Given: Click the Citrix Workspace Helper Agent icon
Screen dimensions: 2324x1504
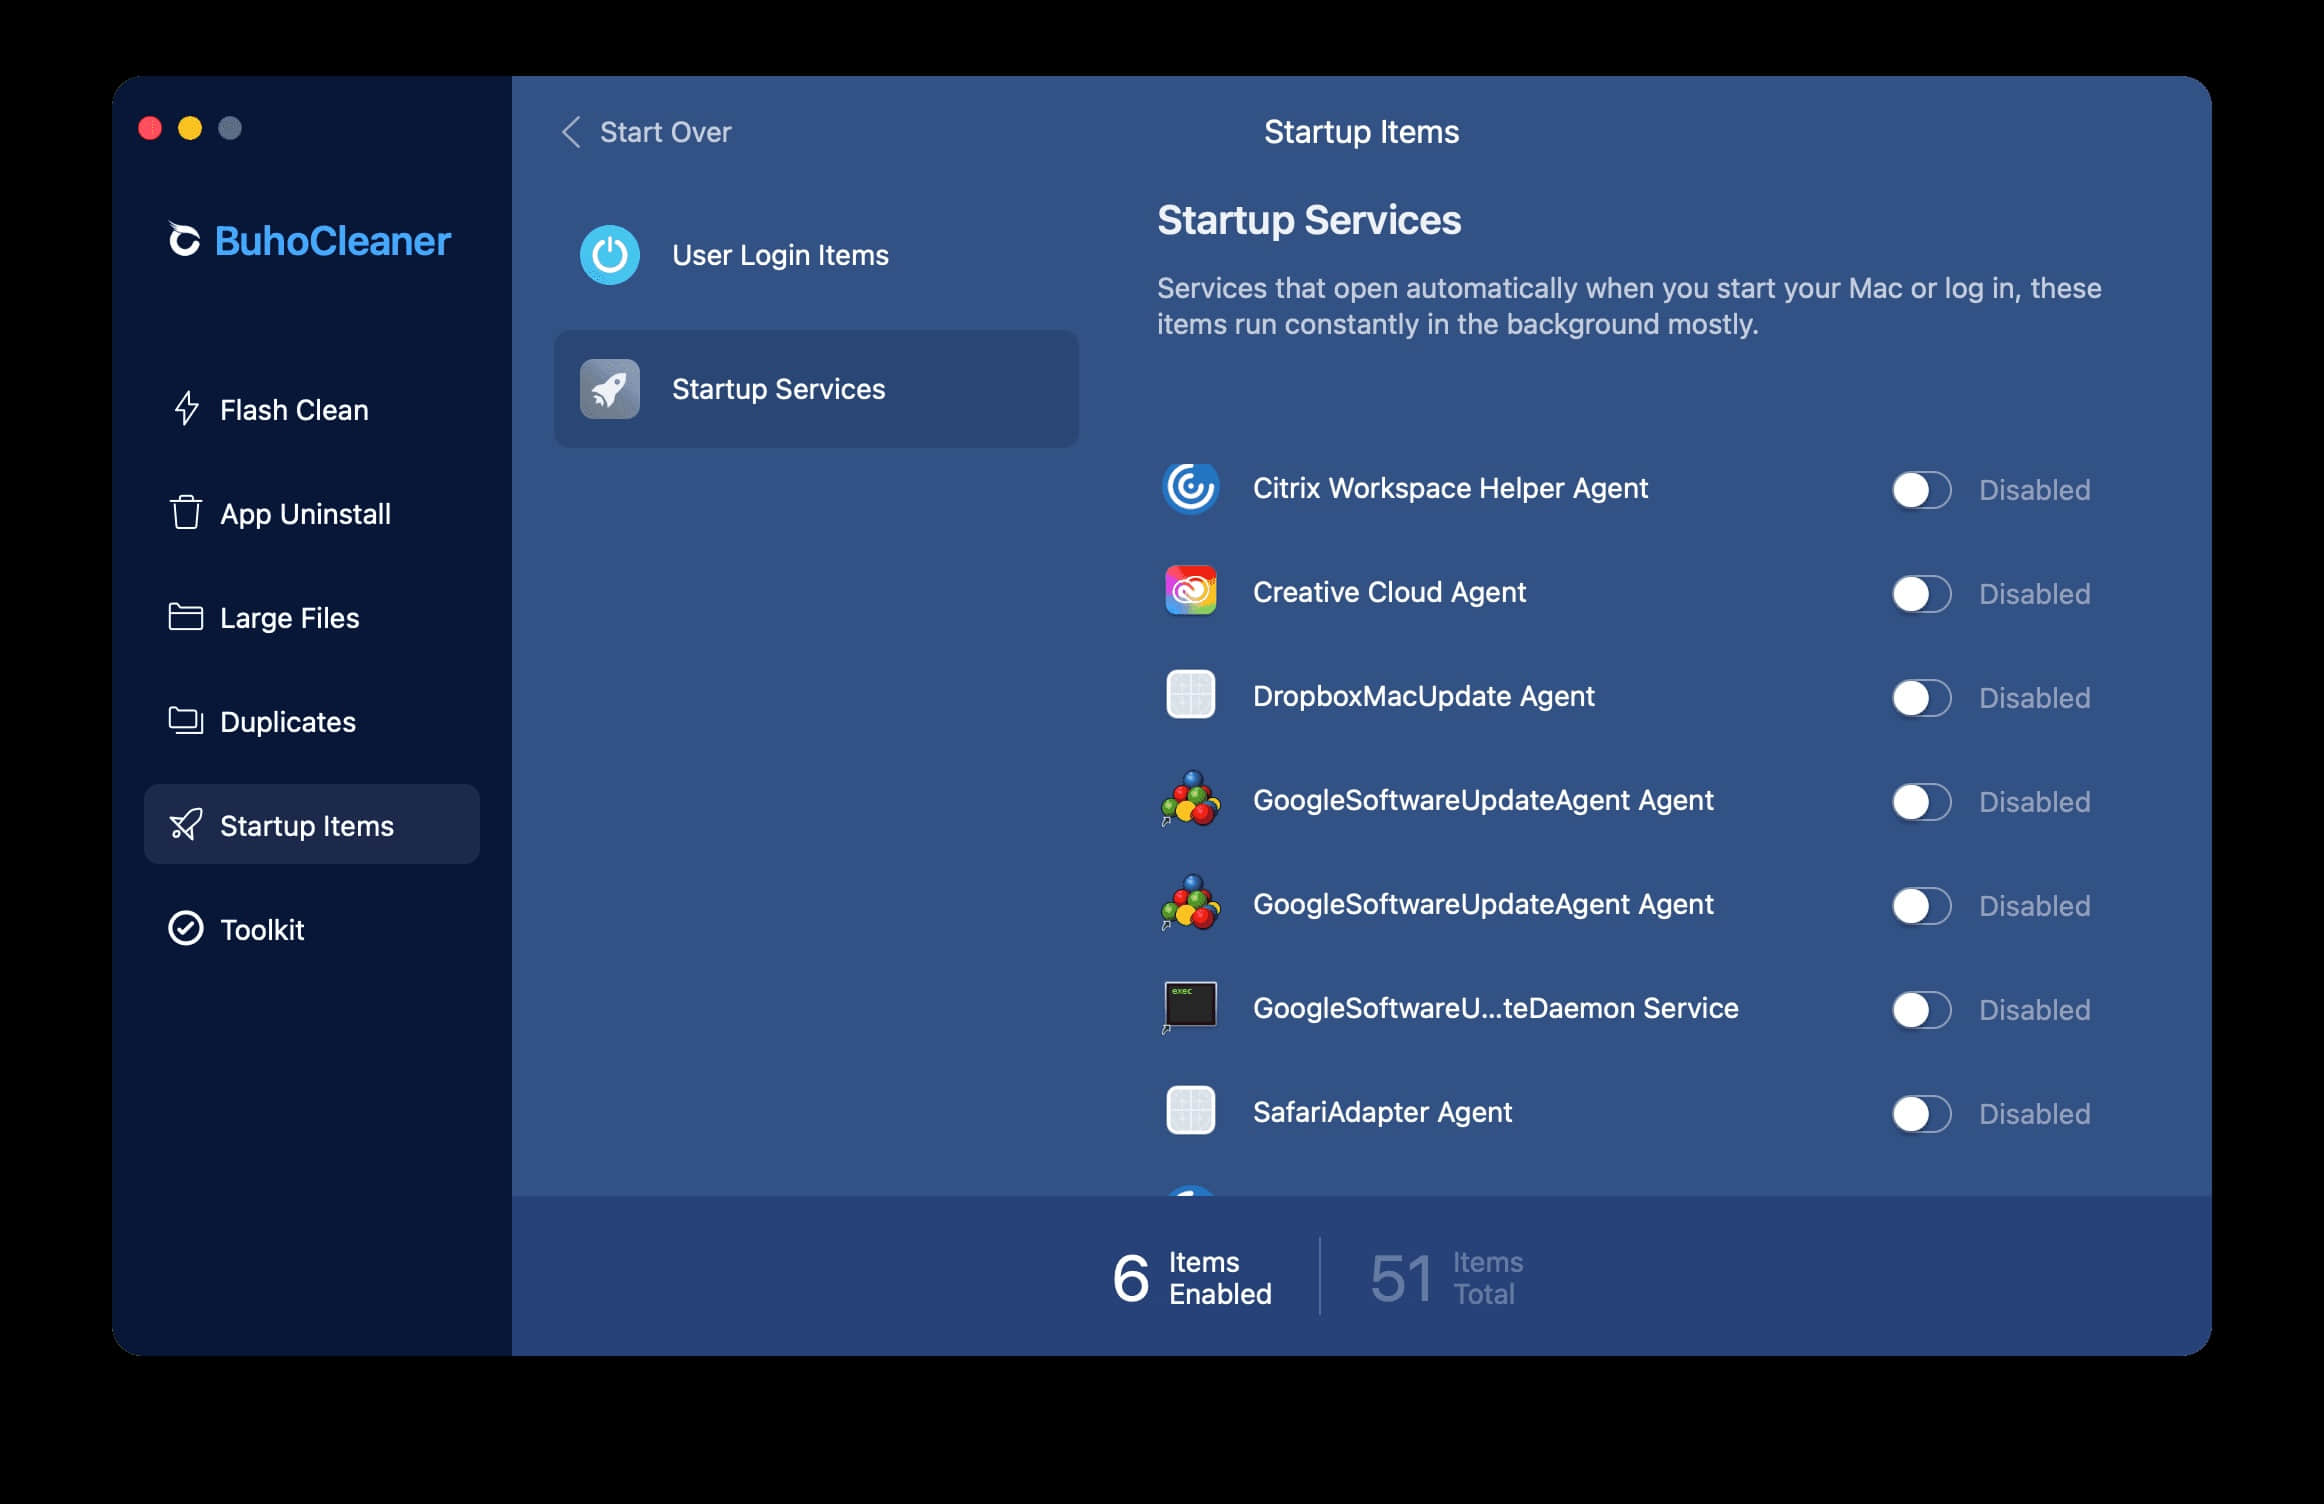Looking at the screenshot, I should 1190,488.
